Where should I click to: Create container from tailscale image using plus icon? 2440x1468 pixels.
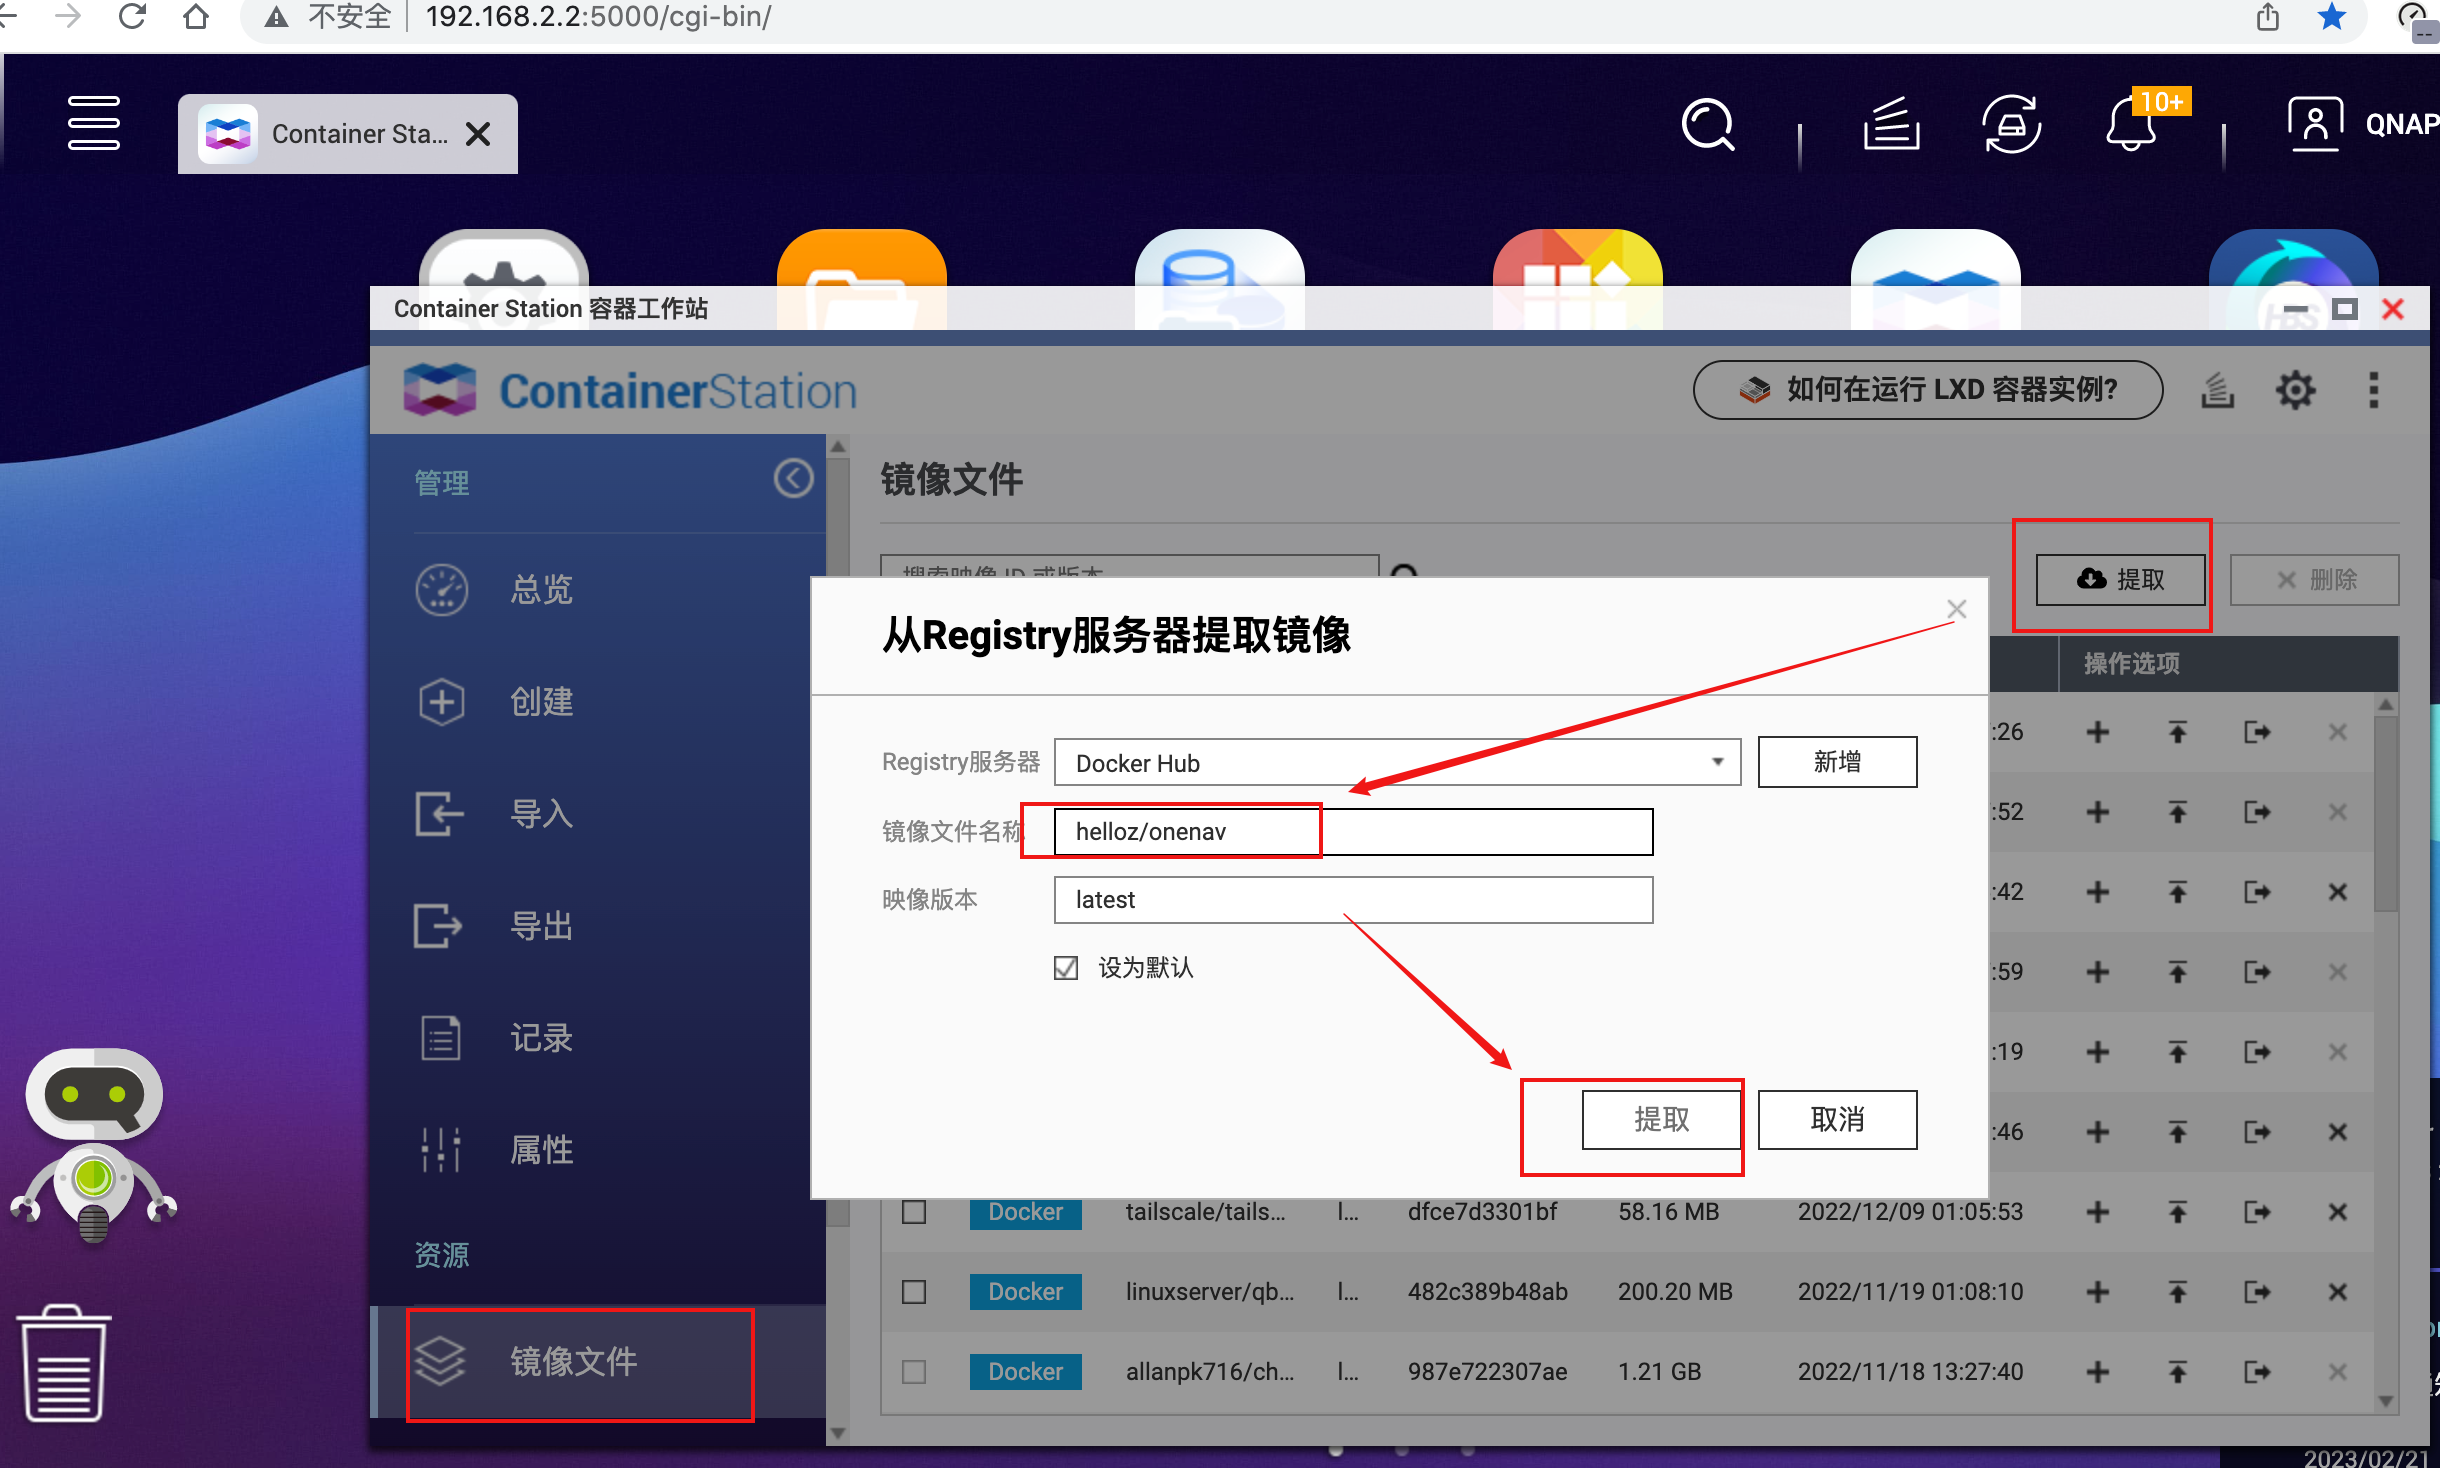[x=2098, y=1212]
